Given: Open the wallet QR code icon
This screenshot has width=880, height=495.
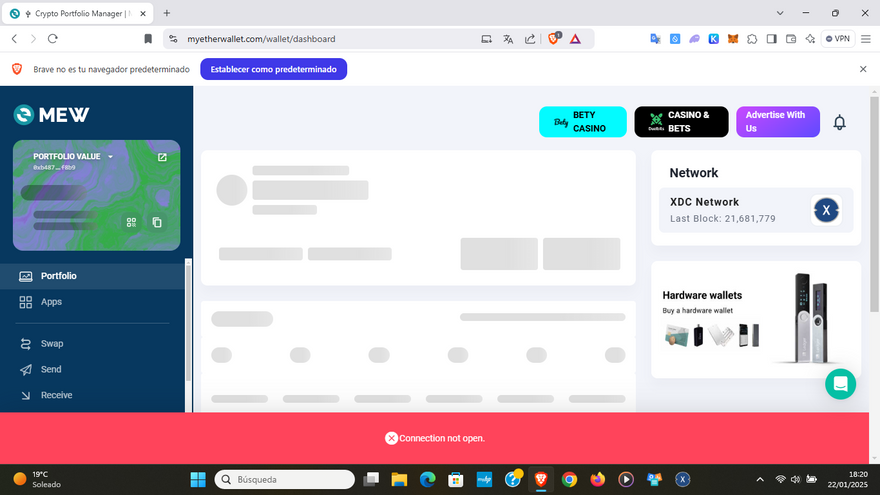Looking at the screenshot, I should (x=131, y=222).
